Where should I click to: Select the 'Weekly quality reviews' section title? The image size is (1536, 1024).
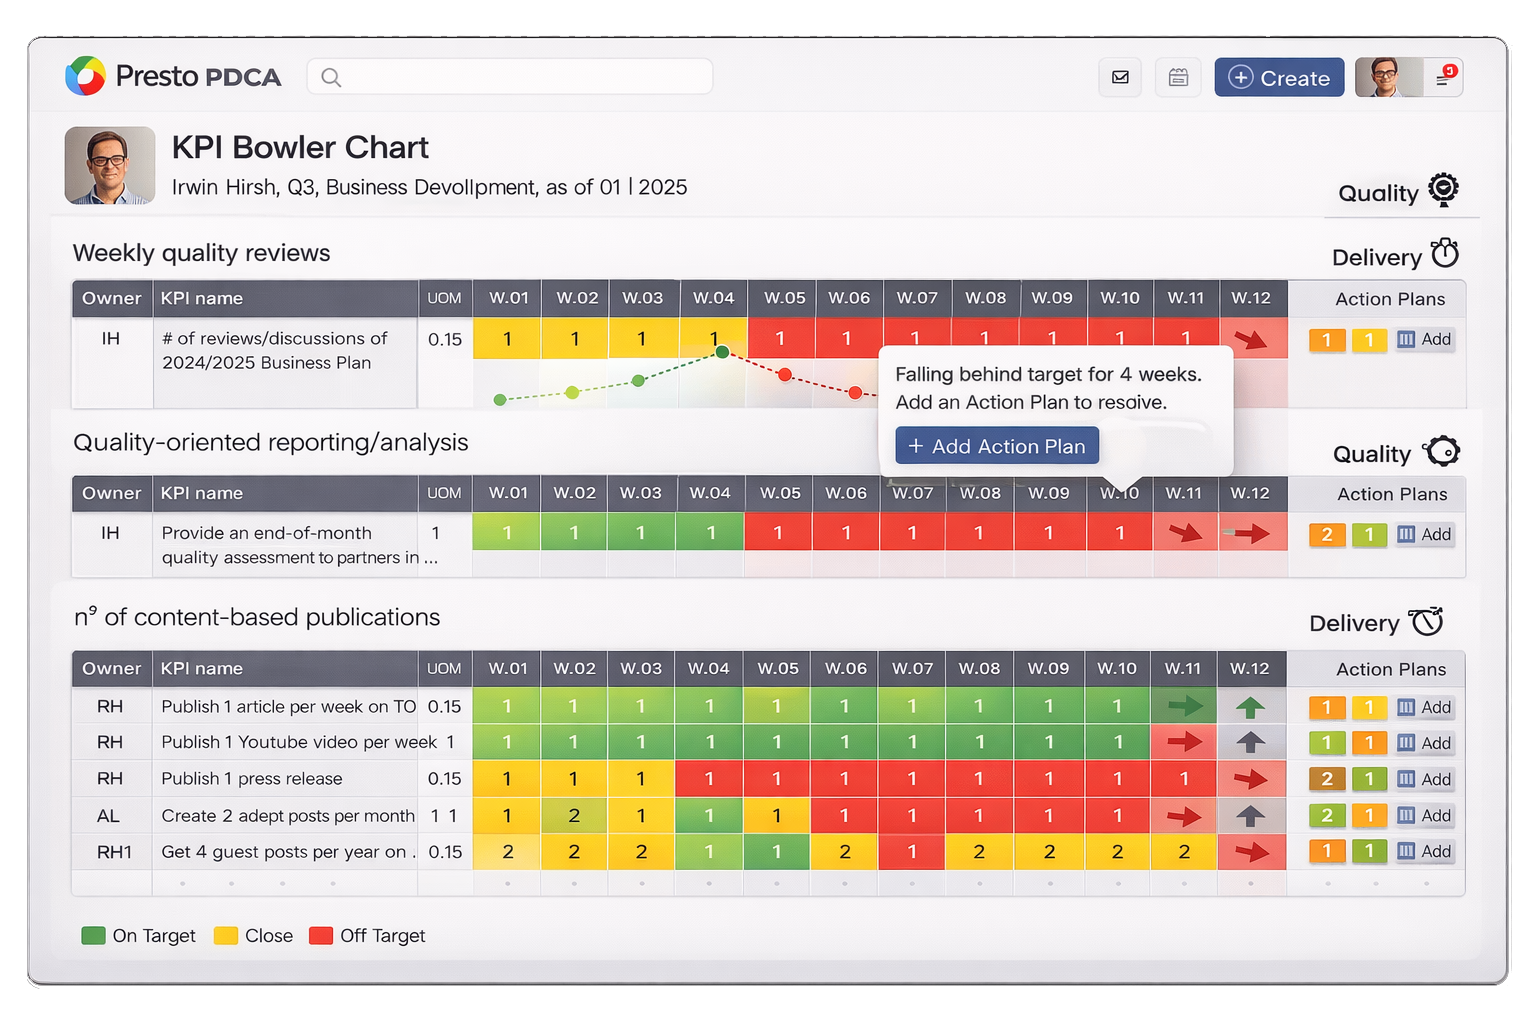pos(201,253)
